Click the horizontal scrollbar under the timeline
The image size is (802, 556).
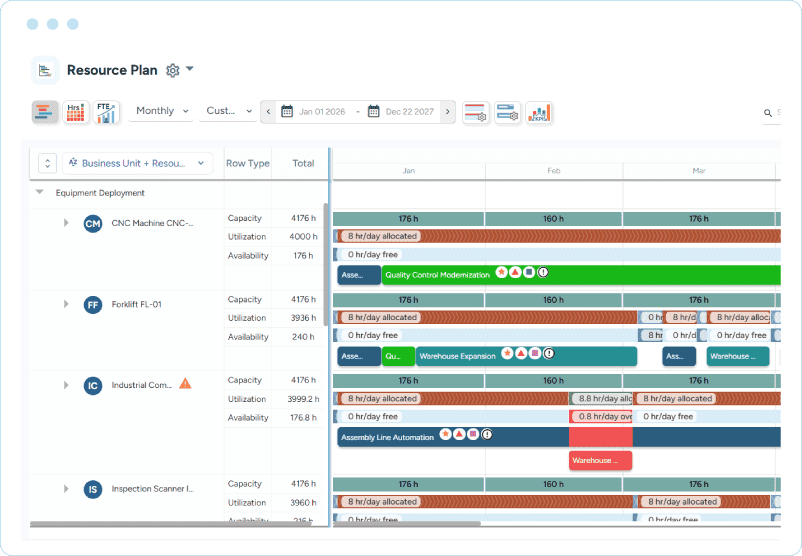pos(407,523)
